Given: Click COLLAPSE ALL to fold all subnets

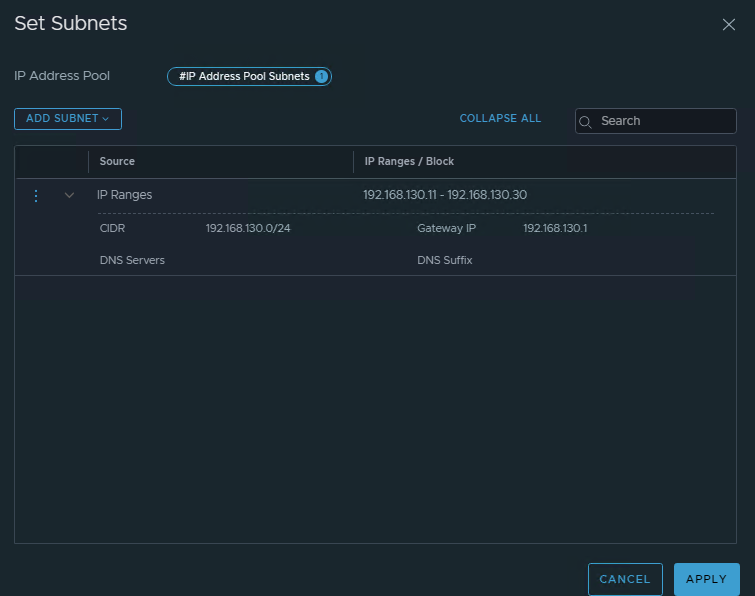Looking at the screenshot, I should (x=500, y=118).
